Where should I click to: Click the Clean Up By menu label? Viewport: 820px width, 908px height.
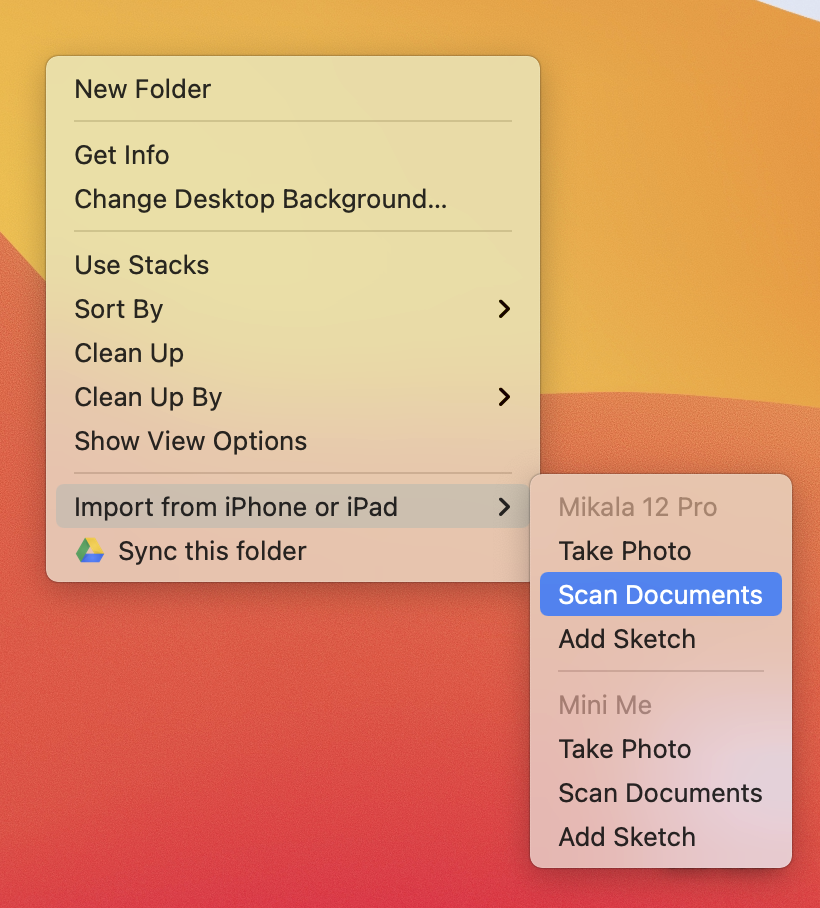pos(148,397)
